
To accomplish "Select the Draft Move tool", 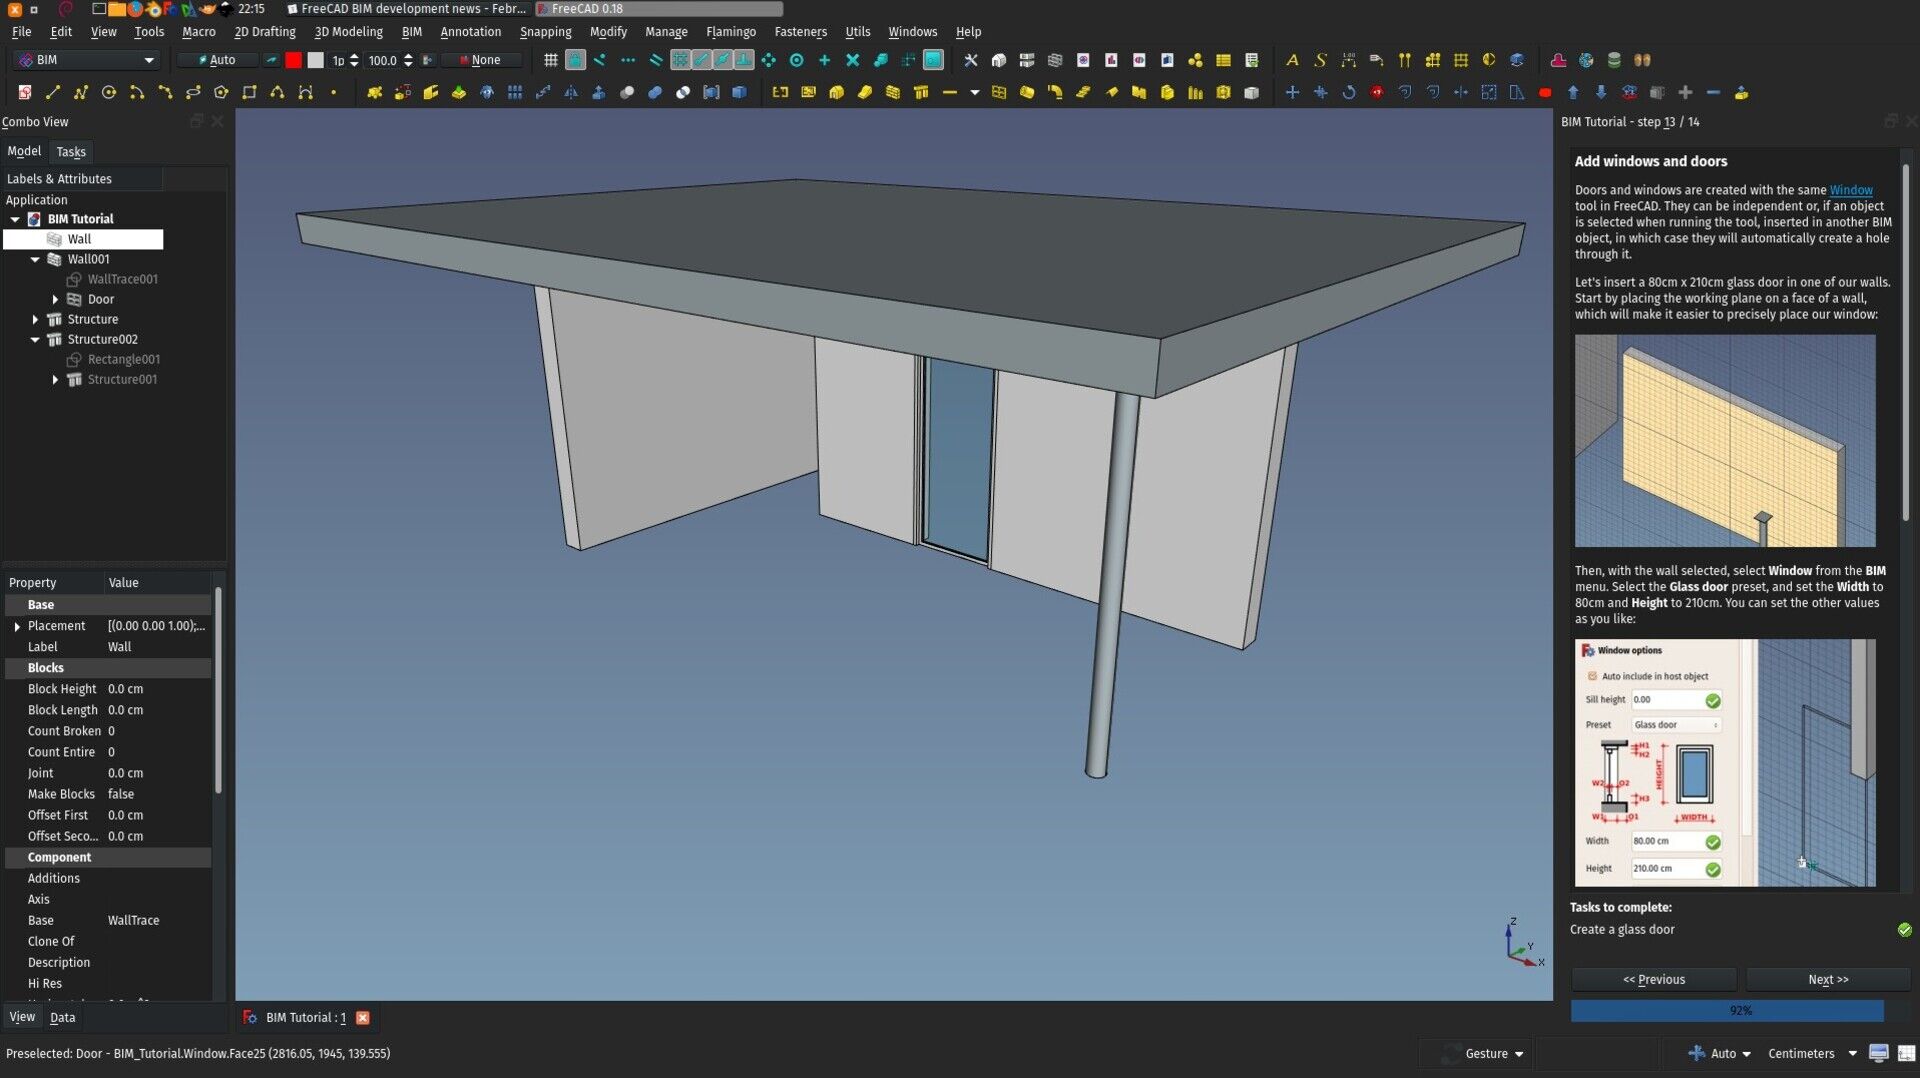I will [1293, 92].
